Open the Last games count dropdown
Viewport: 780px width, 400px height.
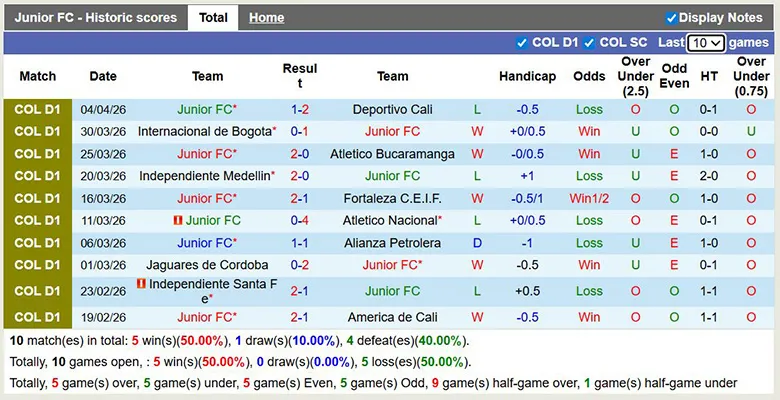pyautogui.click(x=706, y=43)
